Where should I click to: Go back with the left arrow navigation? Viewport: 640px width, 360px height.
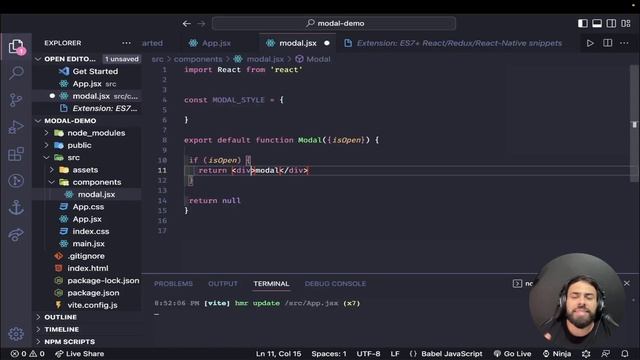187,24
